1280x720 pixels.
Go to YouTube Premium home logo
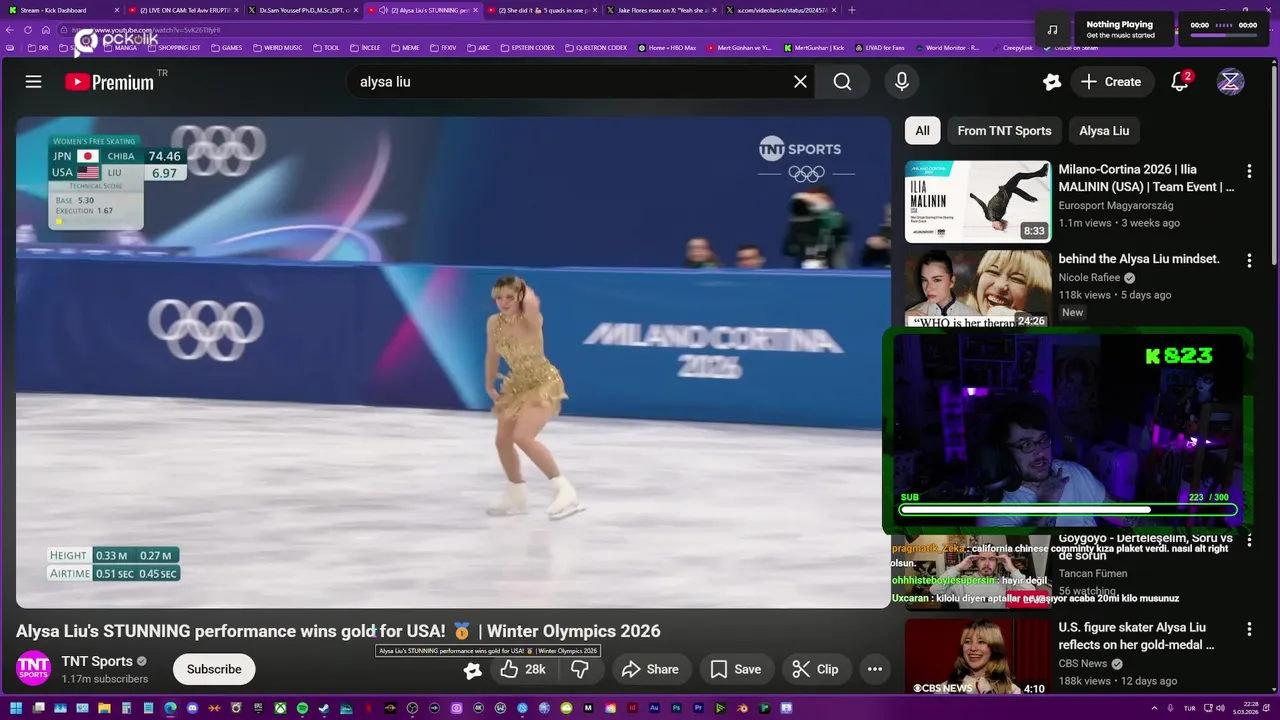(110, 82)
